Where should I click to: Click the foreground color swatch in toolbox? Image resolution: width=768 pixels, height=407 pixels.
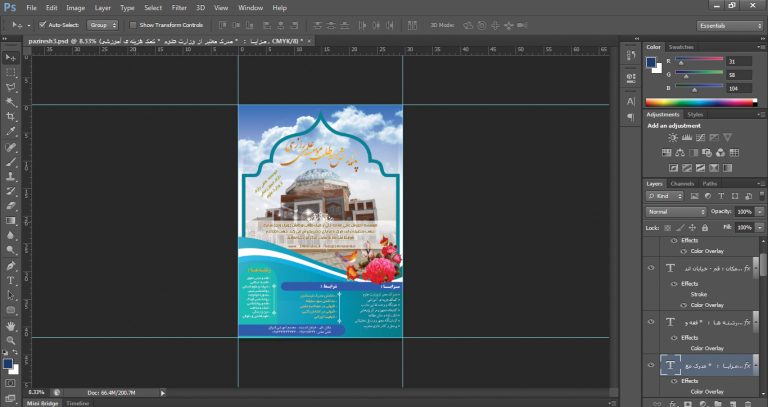pyautogui.click(x=8, y=364)
